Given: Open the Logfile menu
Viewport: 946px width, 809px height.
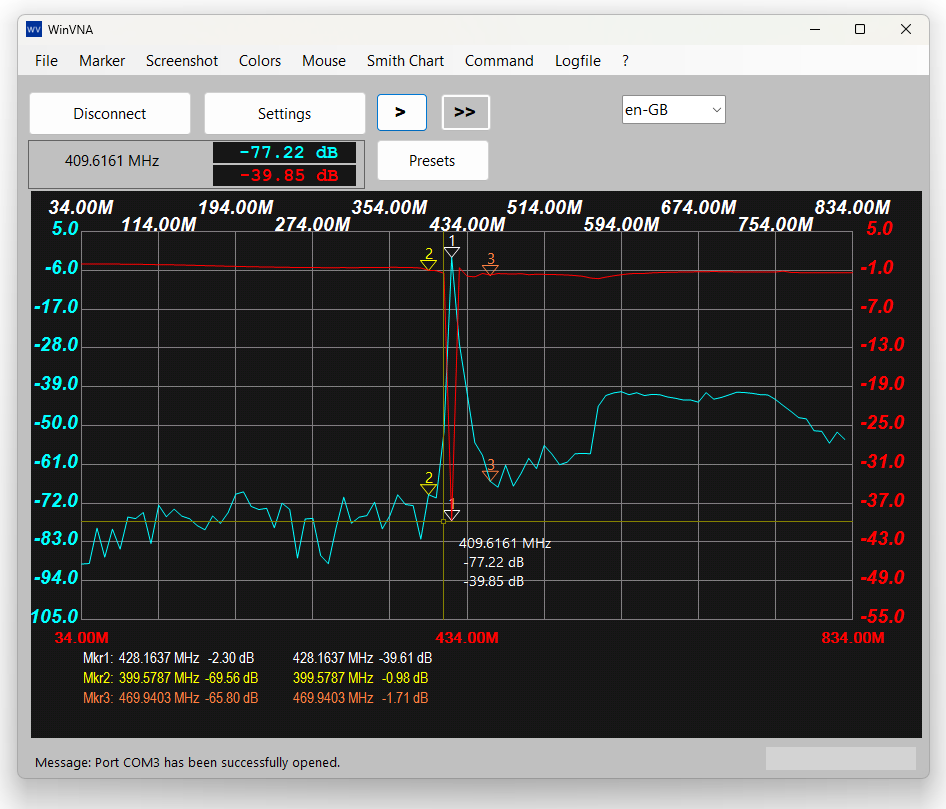Looking at the screenshot, I should pos(578,61).
